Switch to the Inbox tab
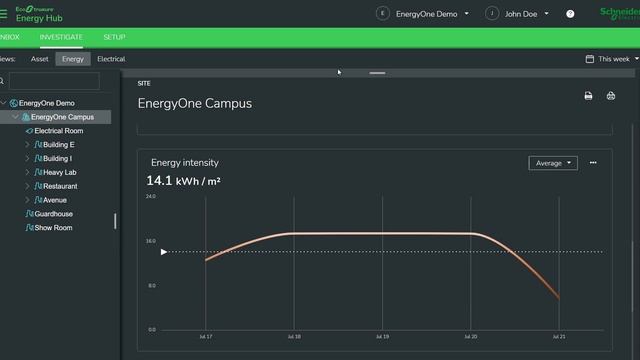 coord(10,37)
